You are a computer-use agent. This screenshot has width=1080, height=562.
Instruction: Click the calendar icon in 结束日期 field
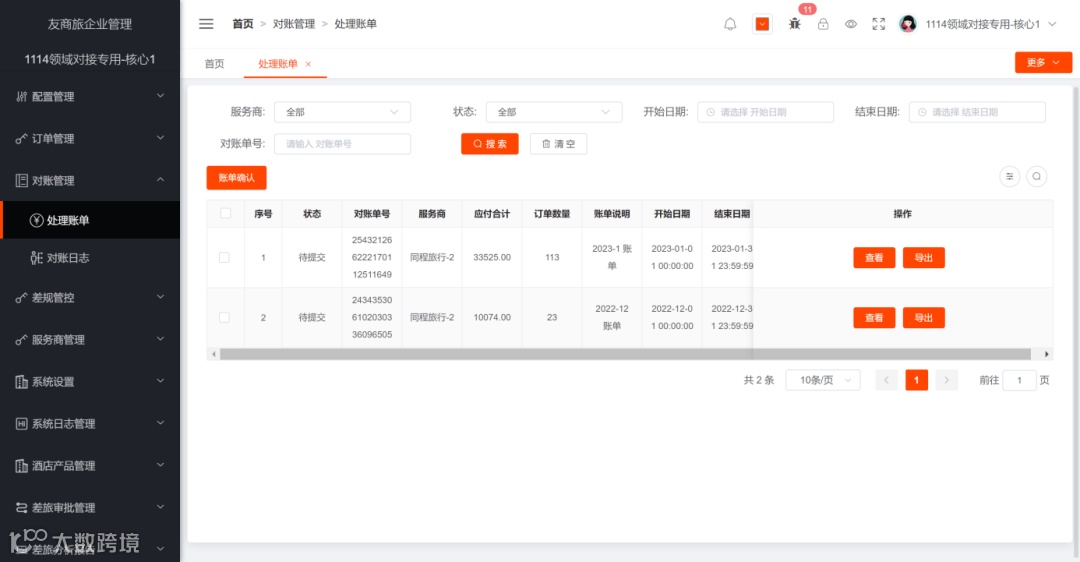[922, 112]
